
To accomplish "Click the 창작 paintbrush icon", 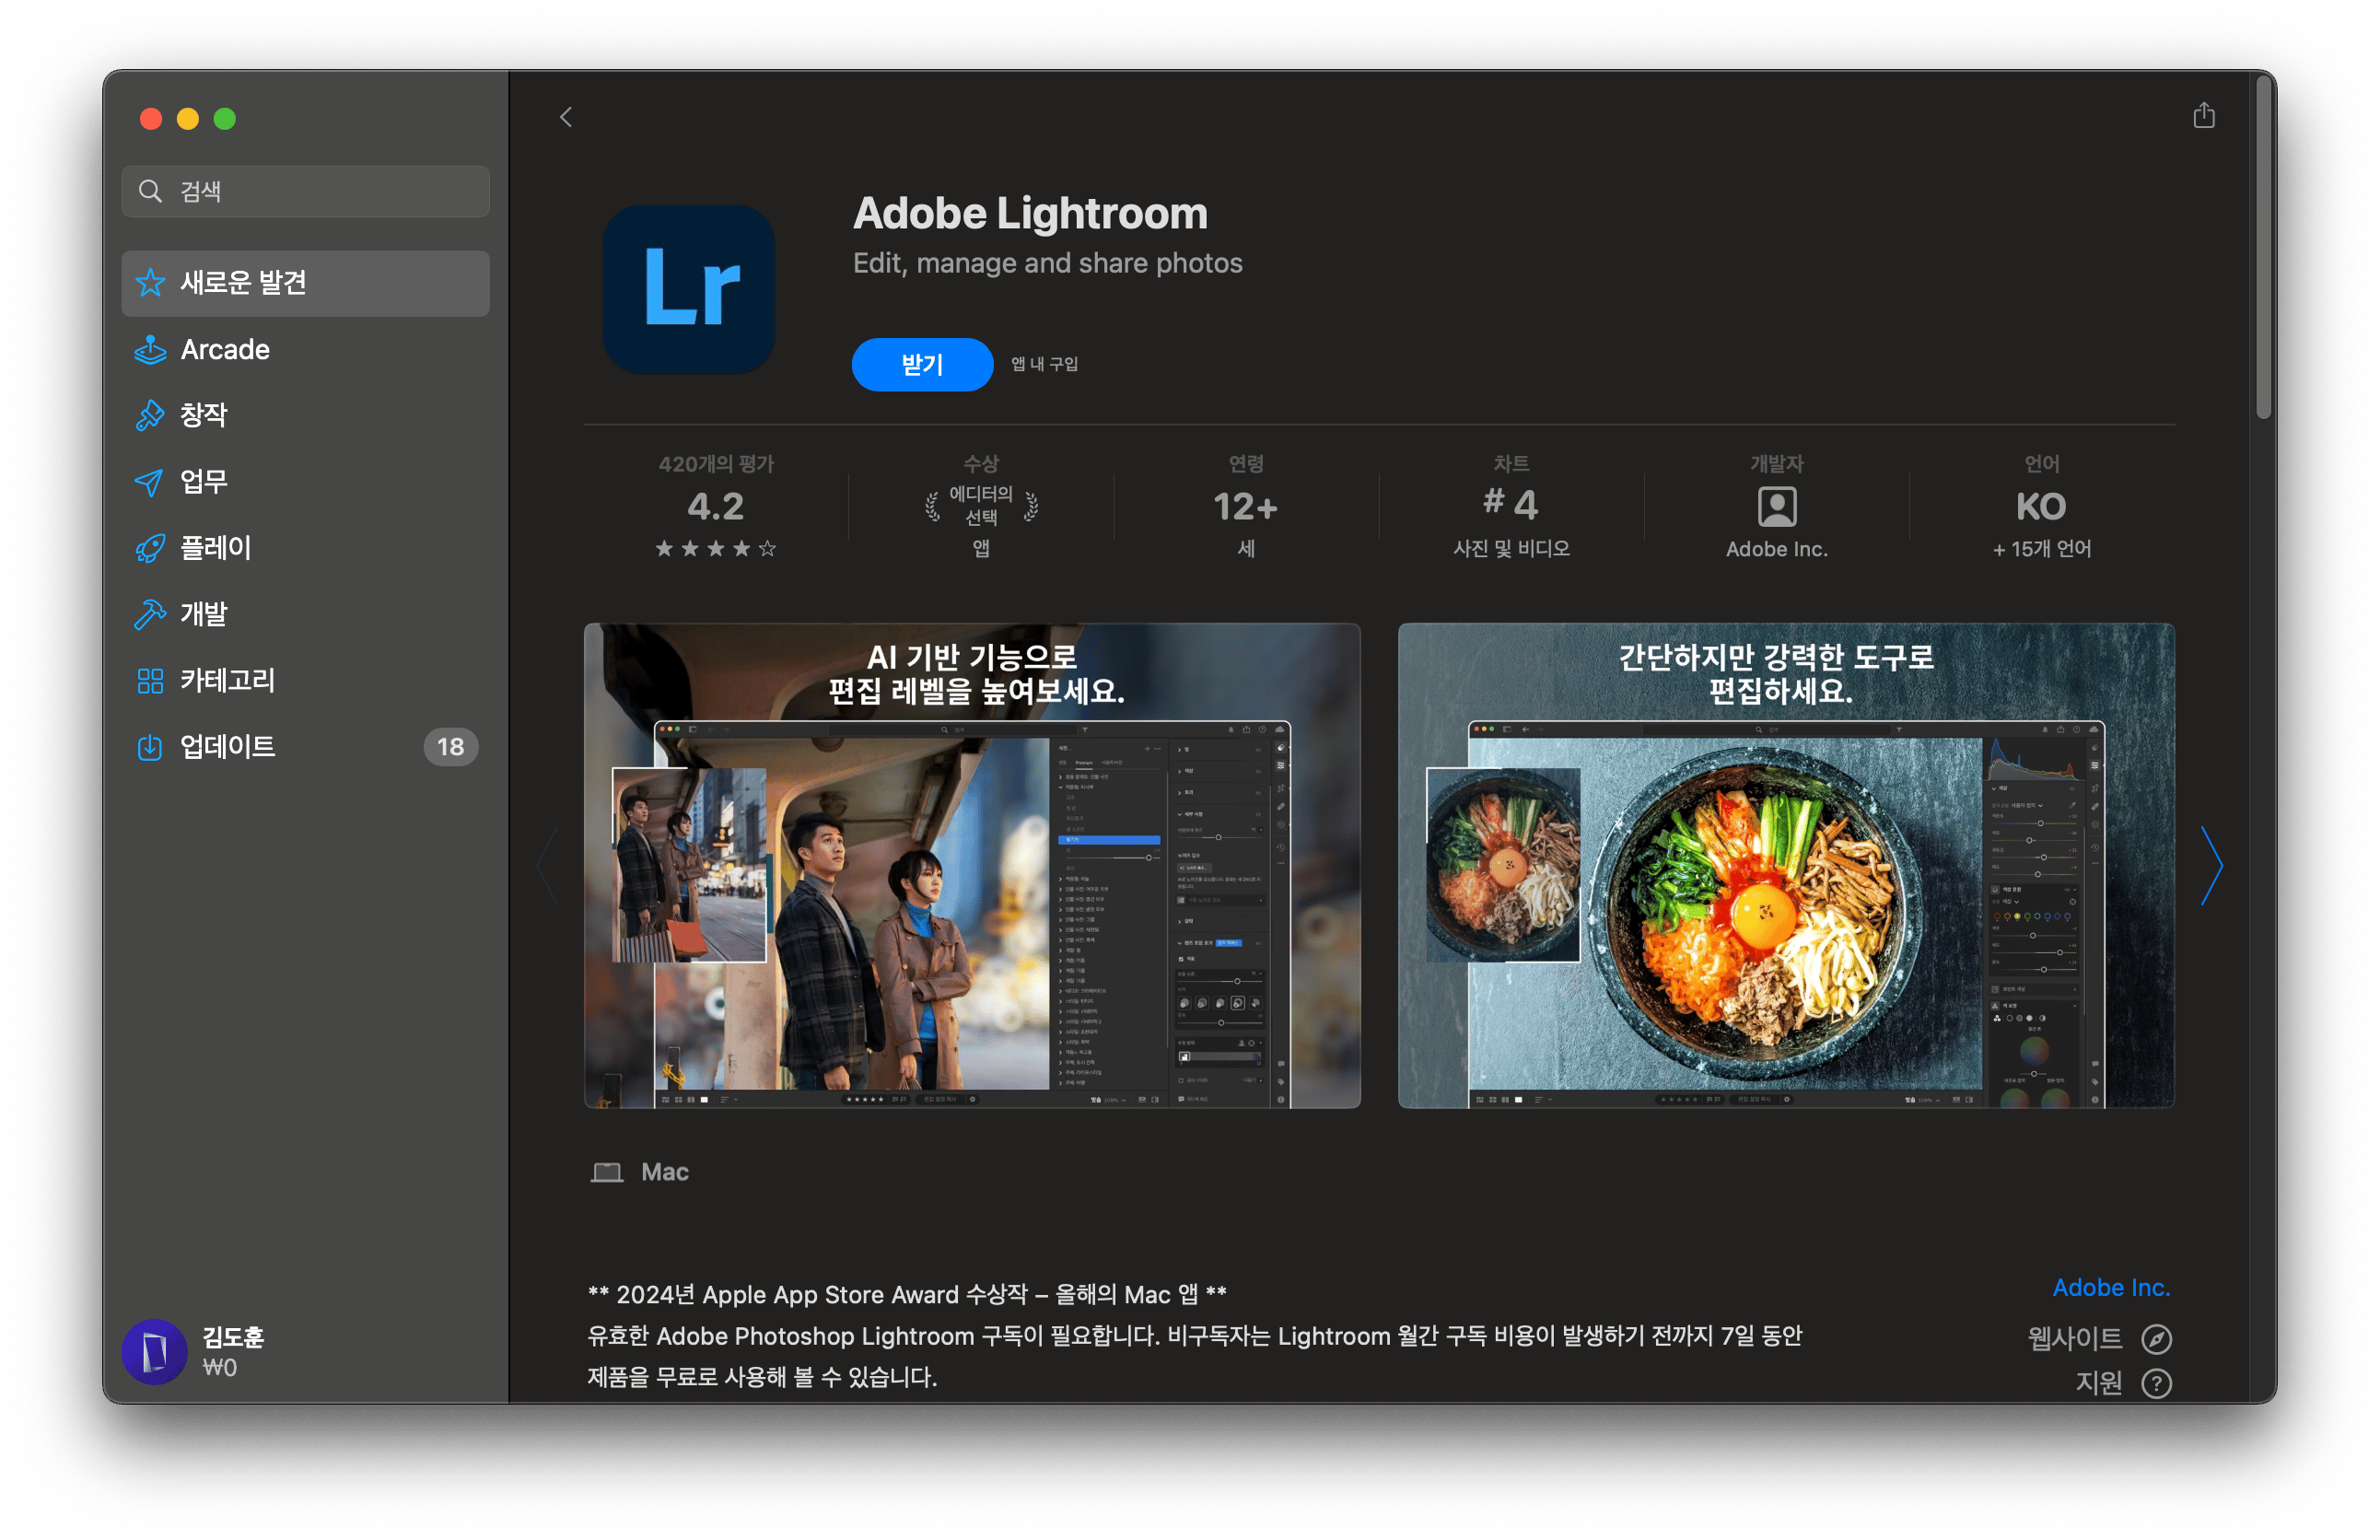I will tap(150, 415).
